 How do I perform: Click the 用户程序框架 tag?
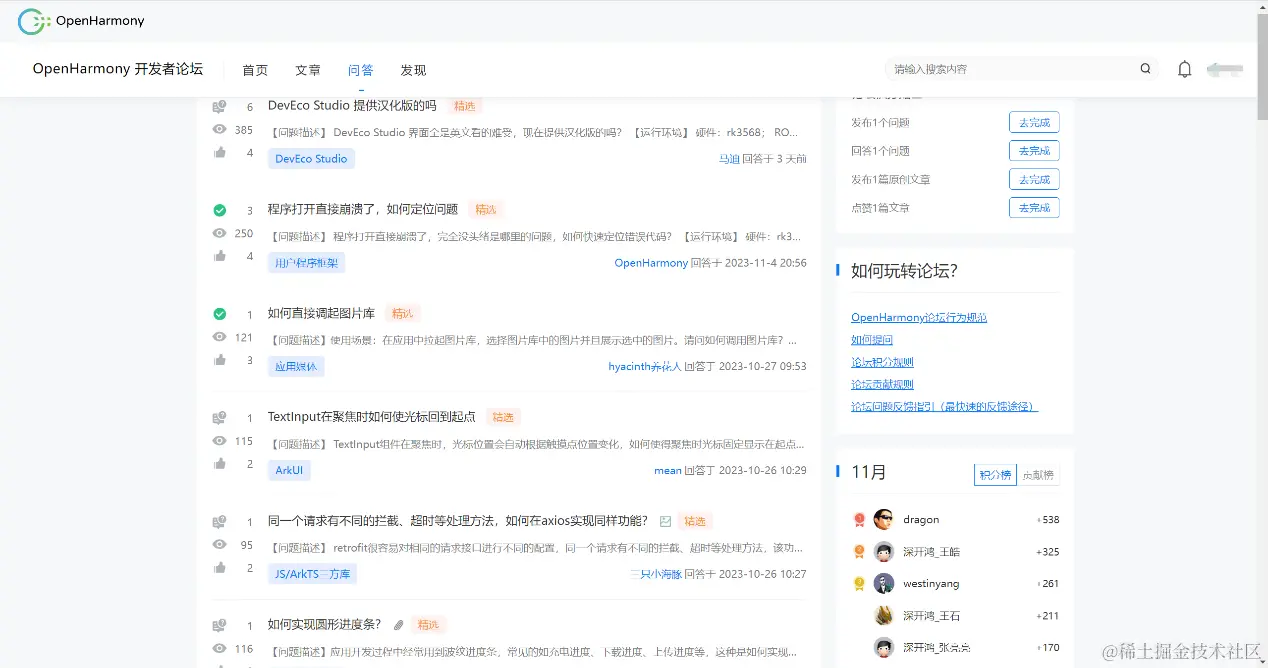(306, 263)
